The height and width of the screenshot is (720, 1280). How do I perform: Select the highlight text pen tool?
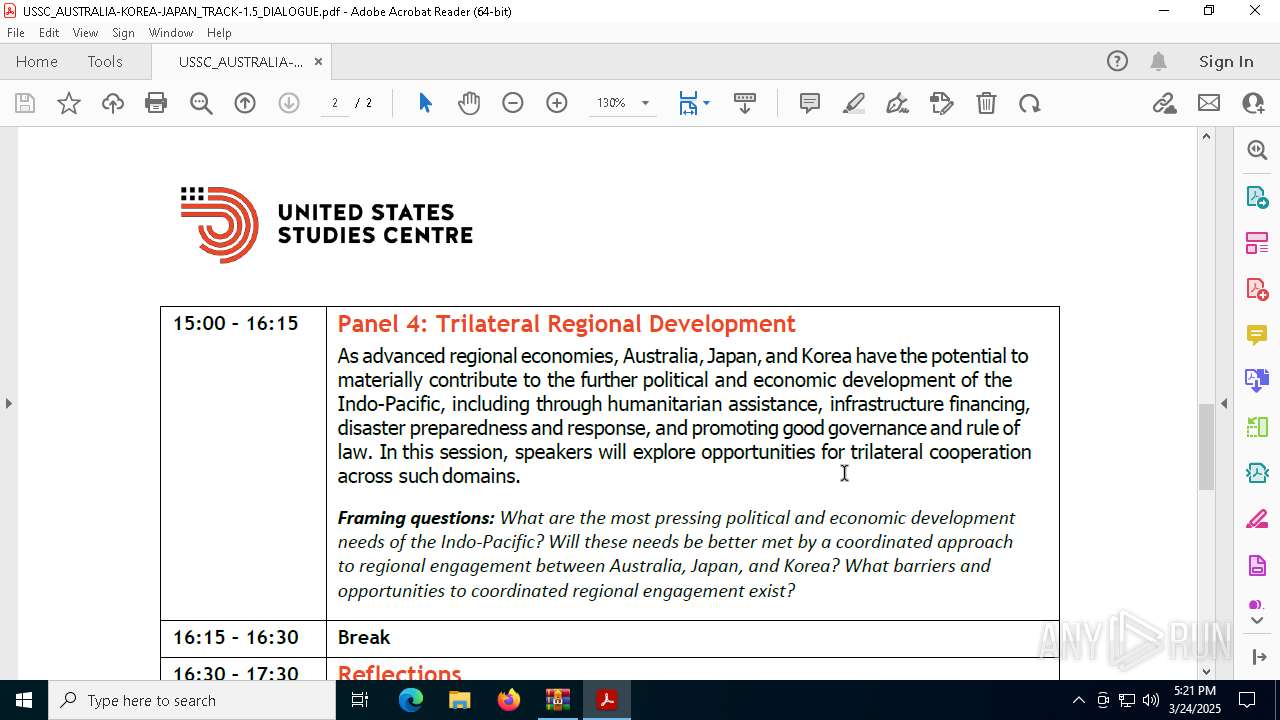point(854,103)
